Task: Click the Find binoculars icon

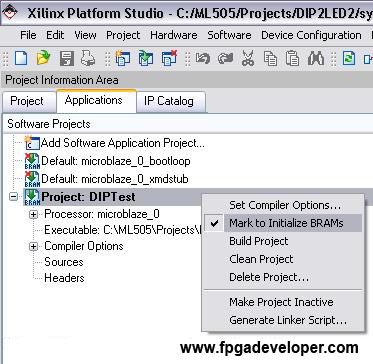Action: [x=315, y=59]
